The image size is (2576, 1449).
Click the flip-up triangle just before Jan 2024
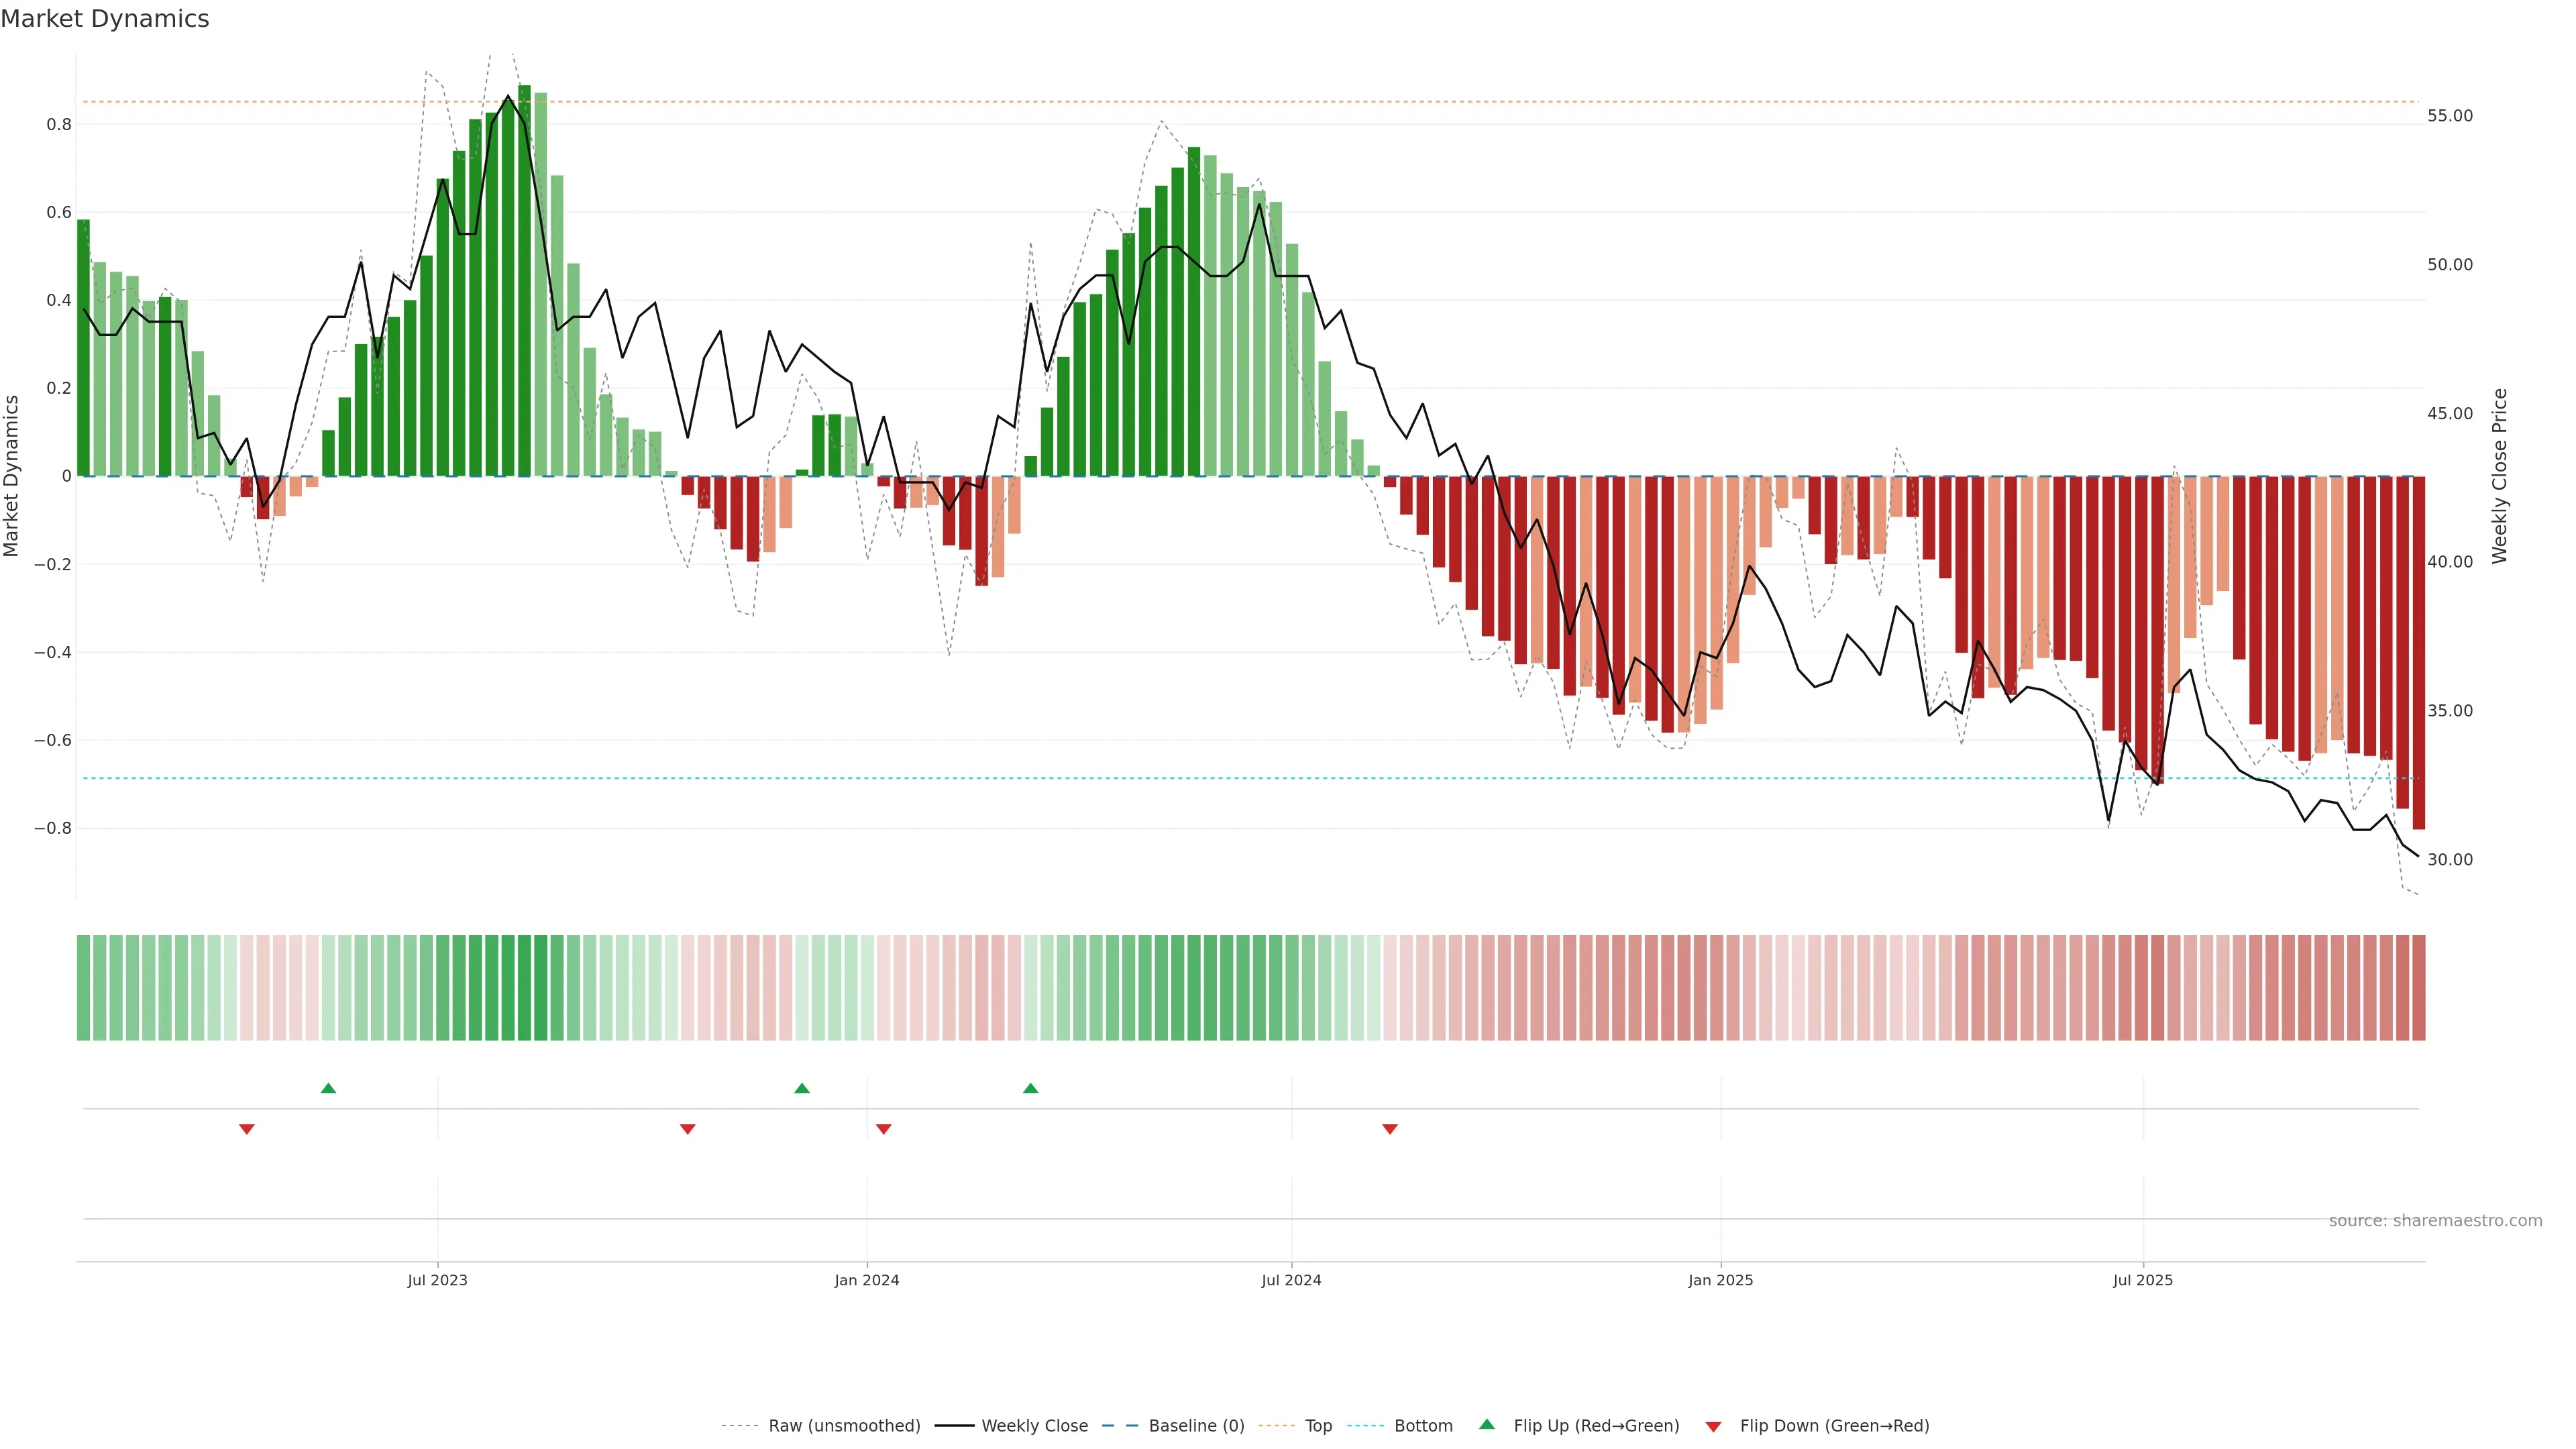802,1088
